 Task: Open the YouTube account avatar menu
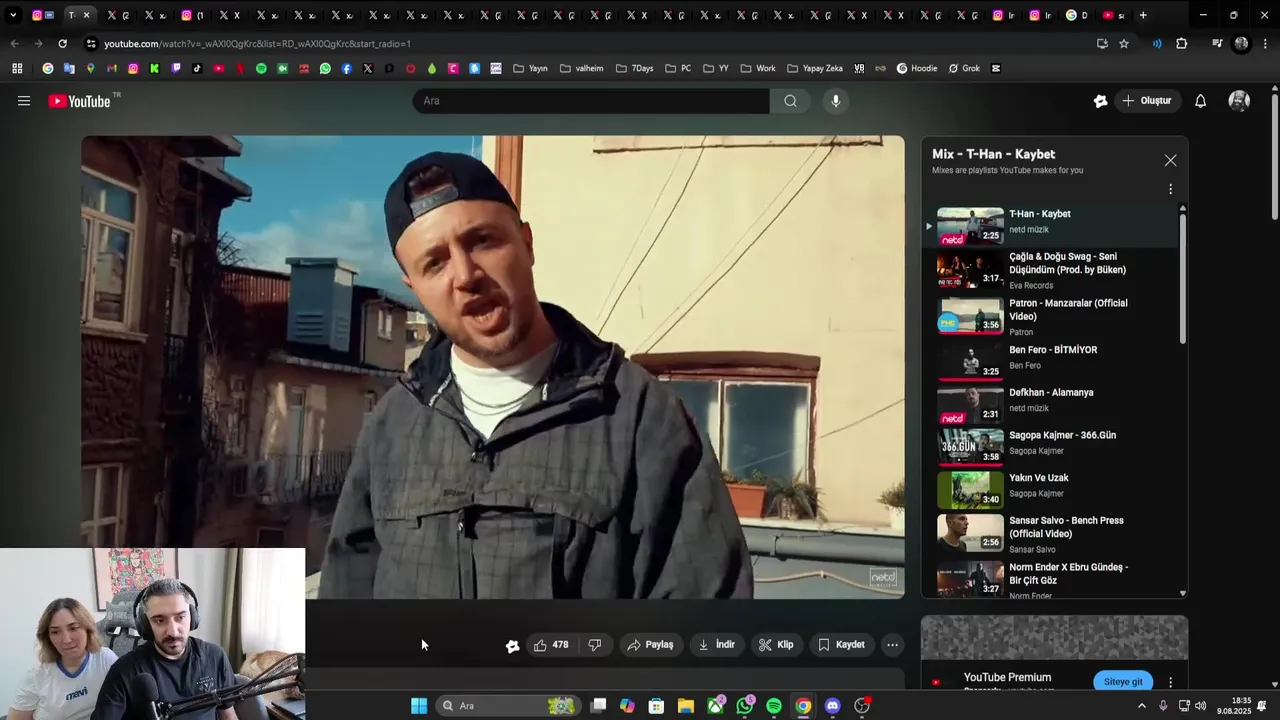click(x=1239, y=101)
